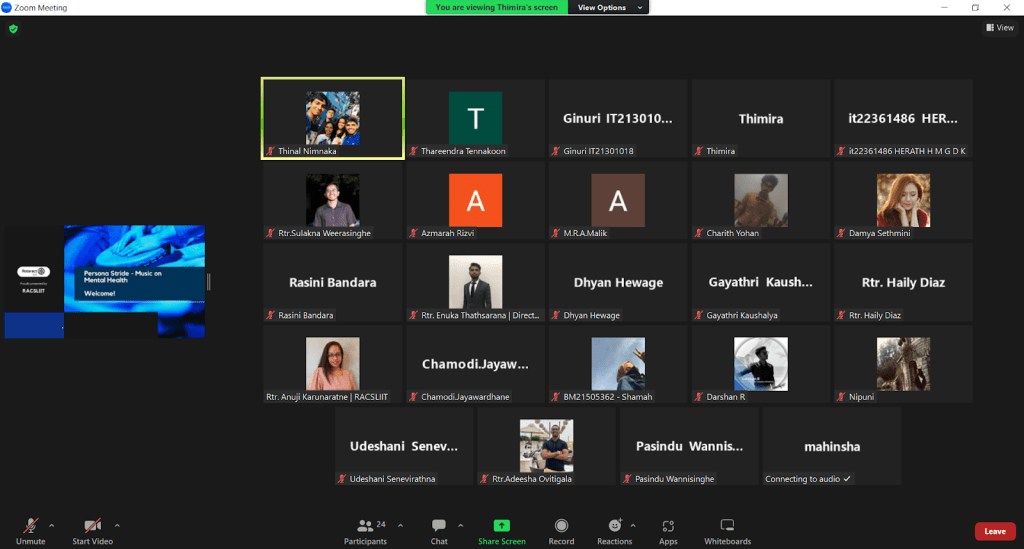This screenshot has width=1024, height=549.
Task: Expand the Participants options caret
Action: tap(400, 524)
